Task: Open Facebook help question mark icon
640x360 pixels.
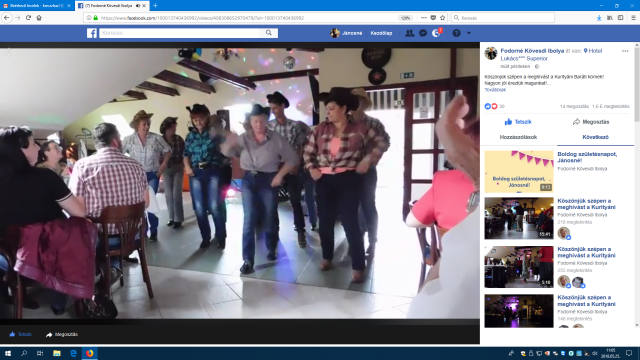Action: coord(456,33)
